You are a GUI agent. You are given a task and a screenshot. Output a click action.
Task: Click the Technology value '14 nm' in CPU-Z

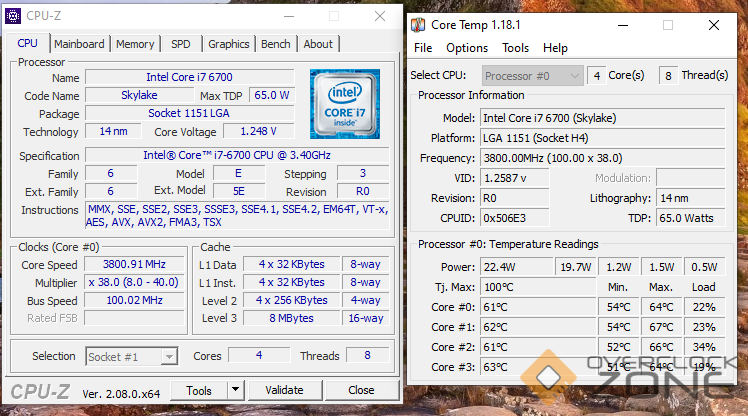point(113,131)
